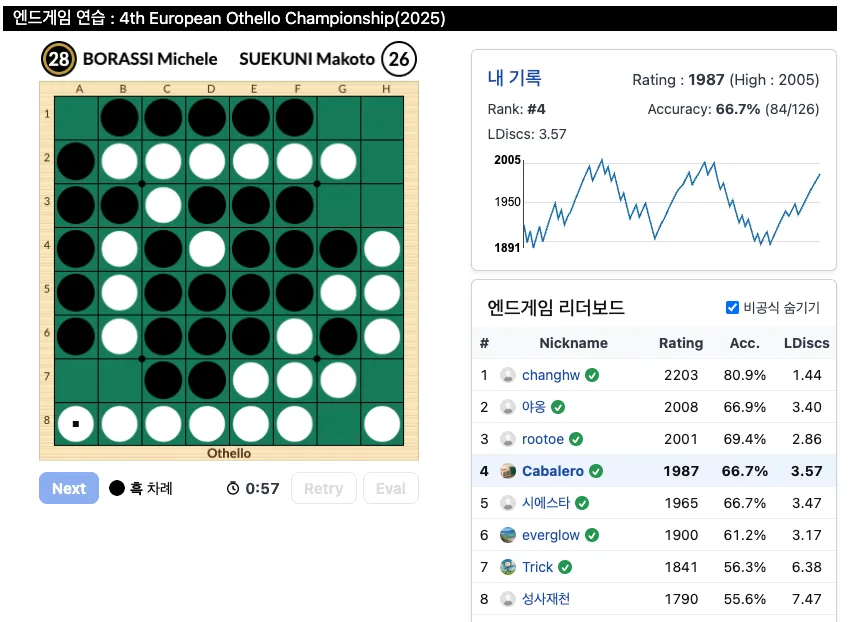The width and height of the screenshot is (849, 622).
Task: Place a disc on square A7
Action: tap(76, 380)
